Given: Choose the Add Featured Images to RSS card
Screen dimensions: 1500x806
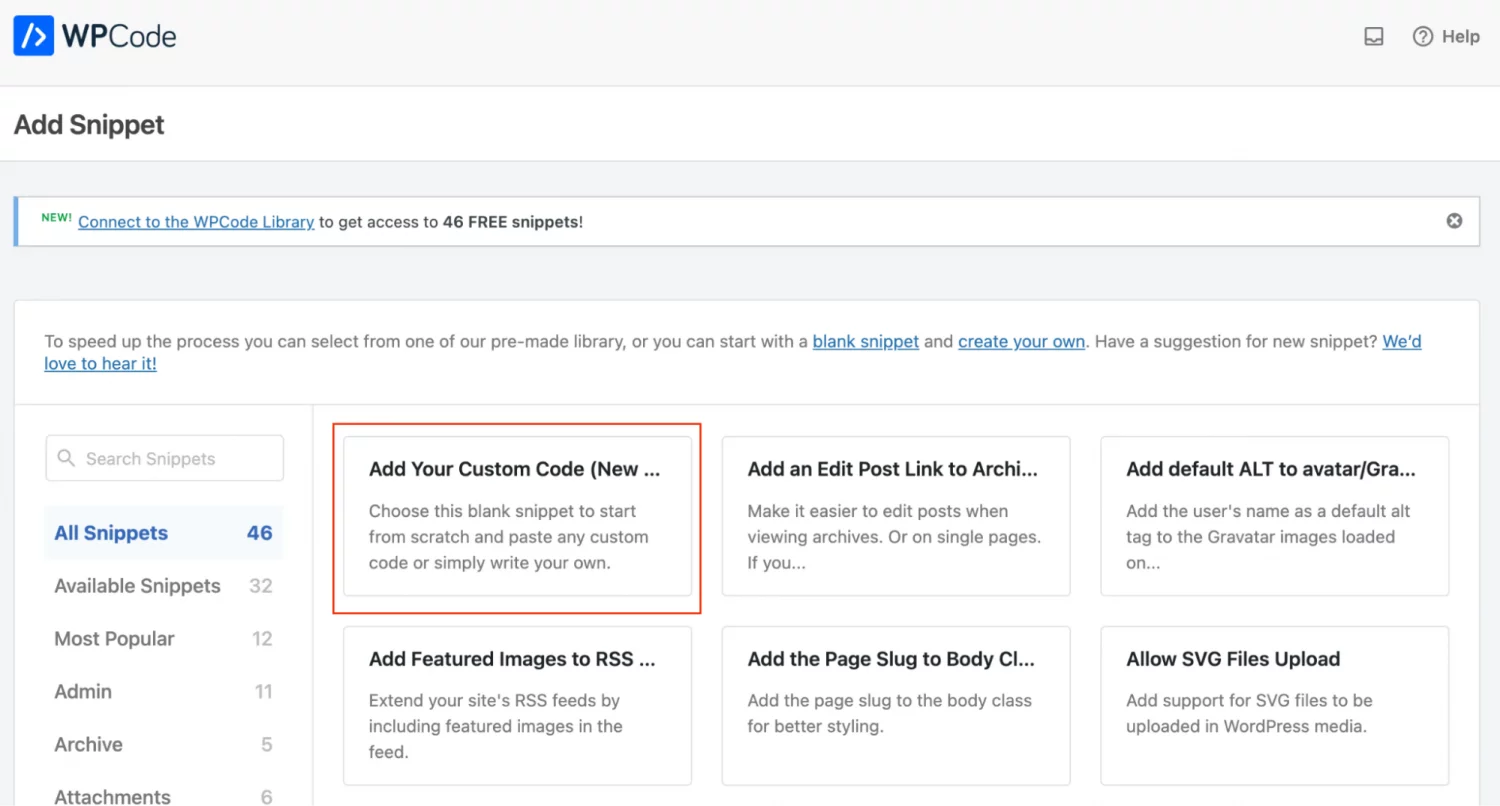Looking at the screenshot, I should (x=517, y=706).
